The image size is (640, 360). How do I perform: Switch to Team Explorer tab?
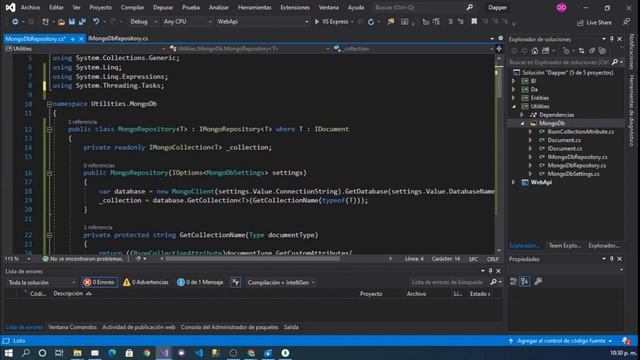(x=564, y=245)
